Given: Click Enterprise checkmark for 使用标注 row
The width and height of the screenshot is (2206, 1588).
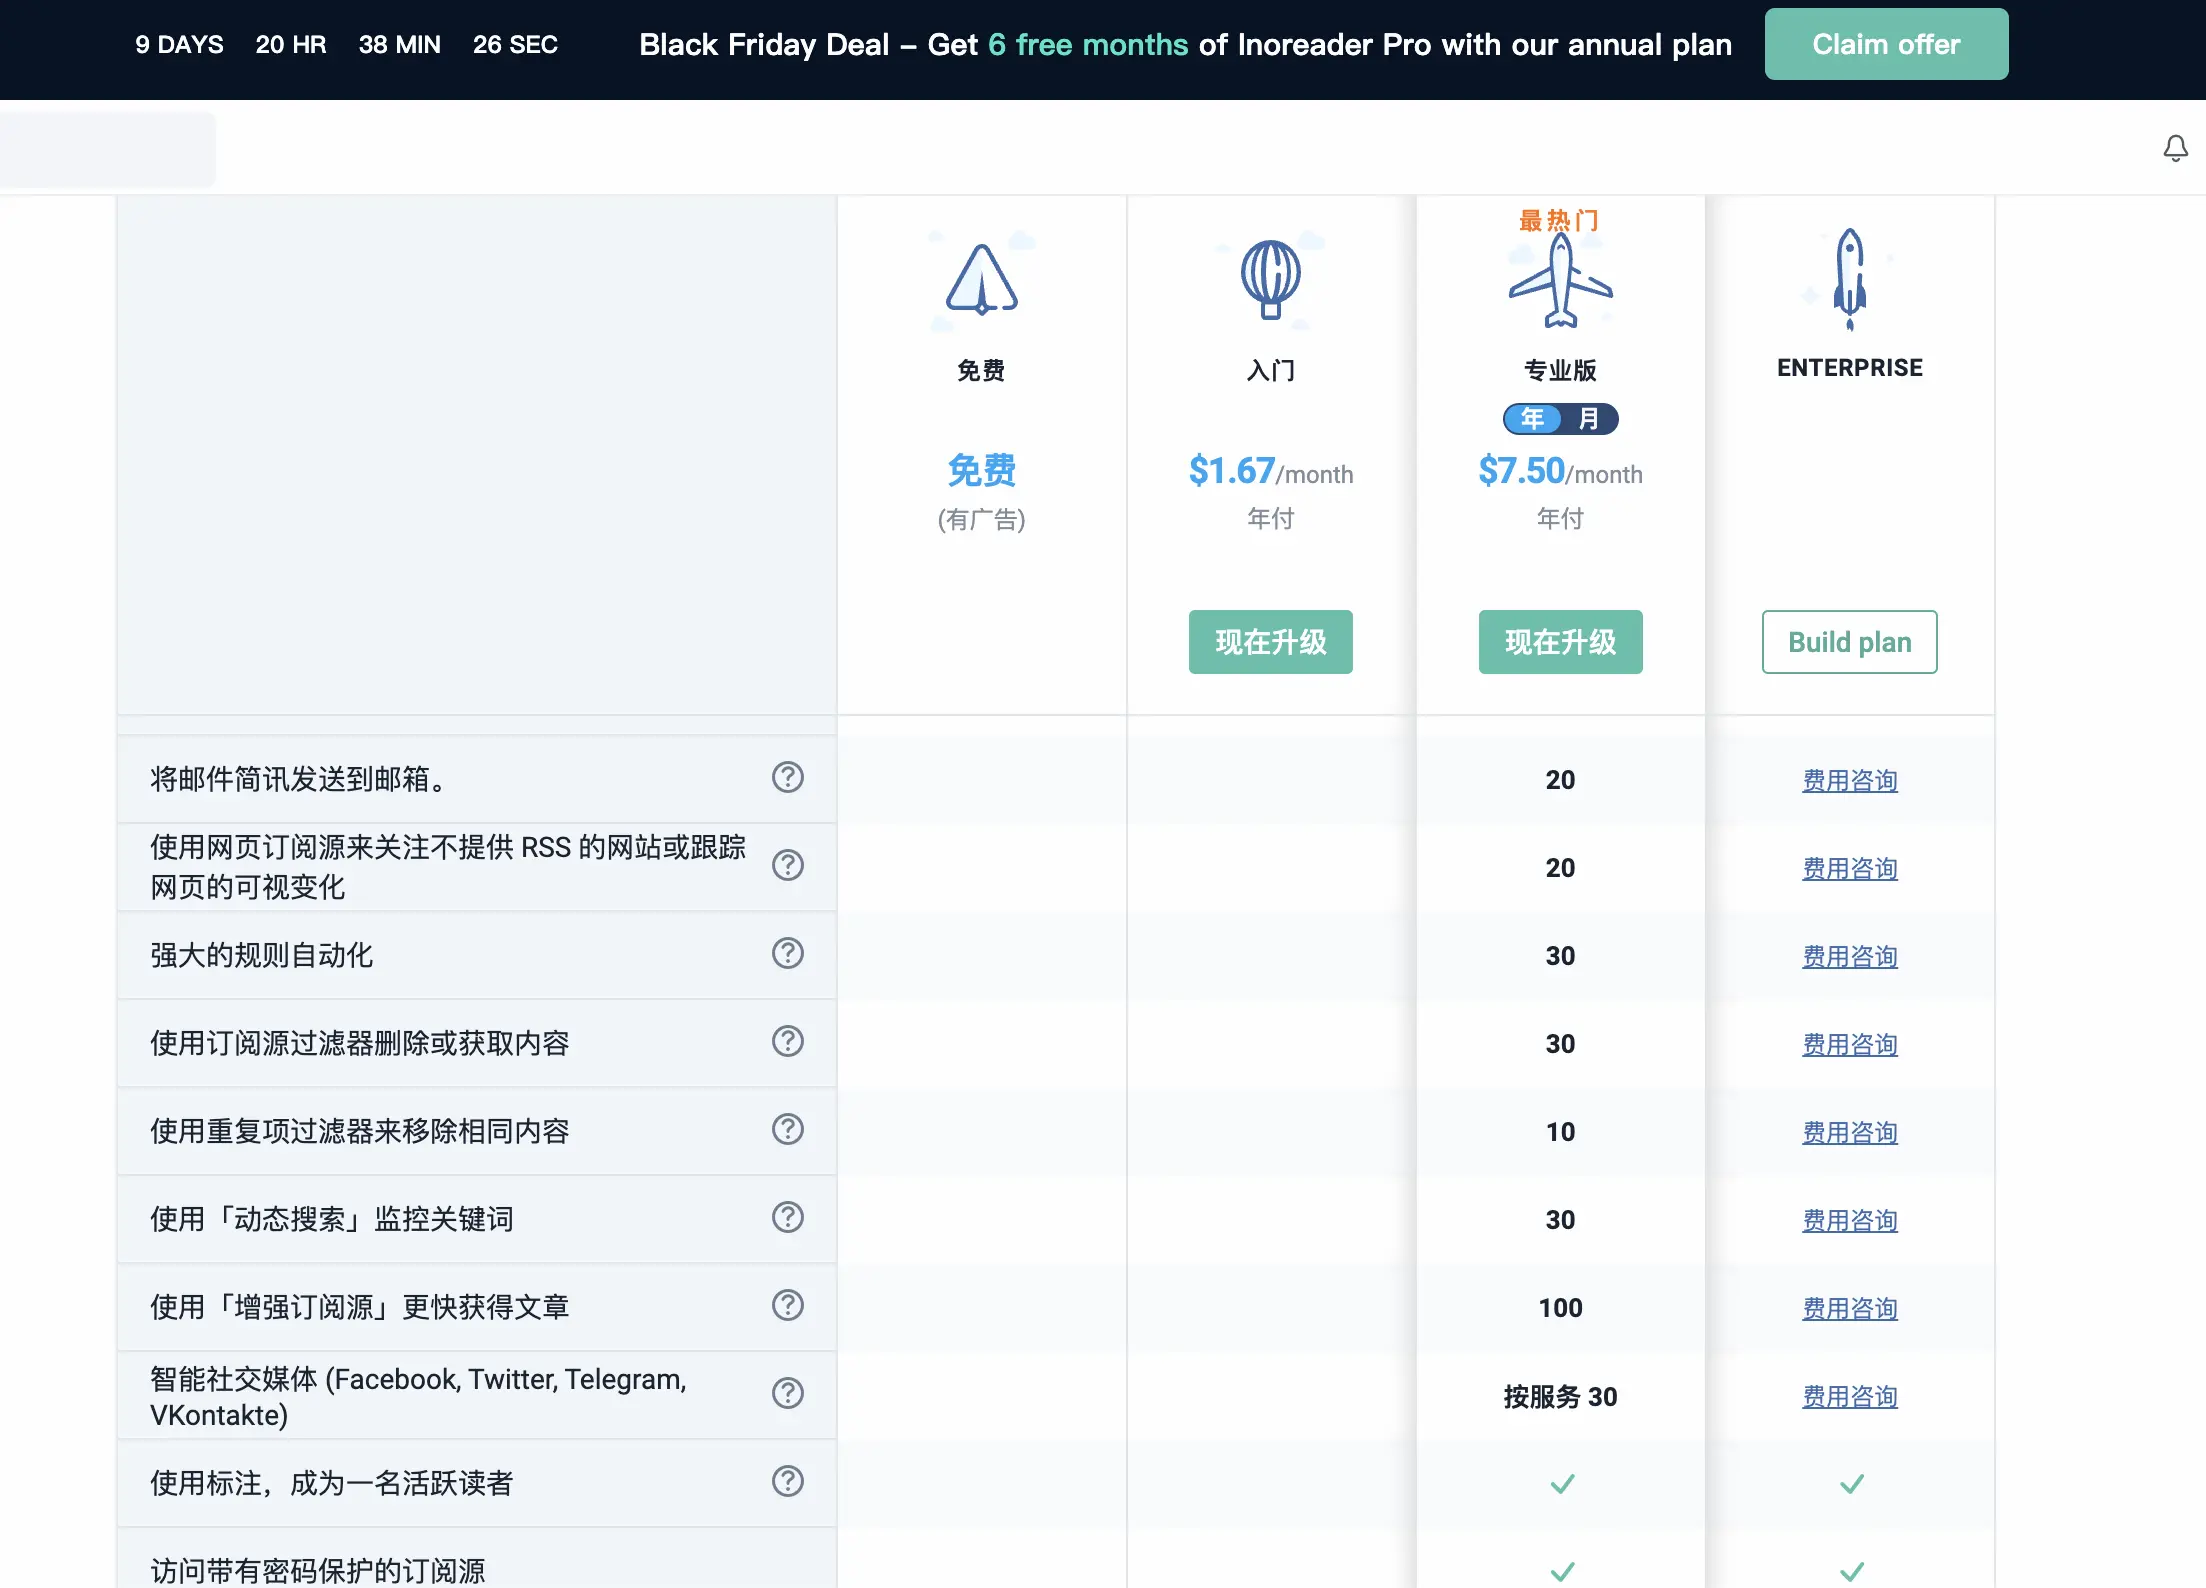Looking at the screenshot, I should (1851, 1483).
